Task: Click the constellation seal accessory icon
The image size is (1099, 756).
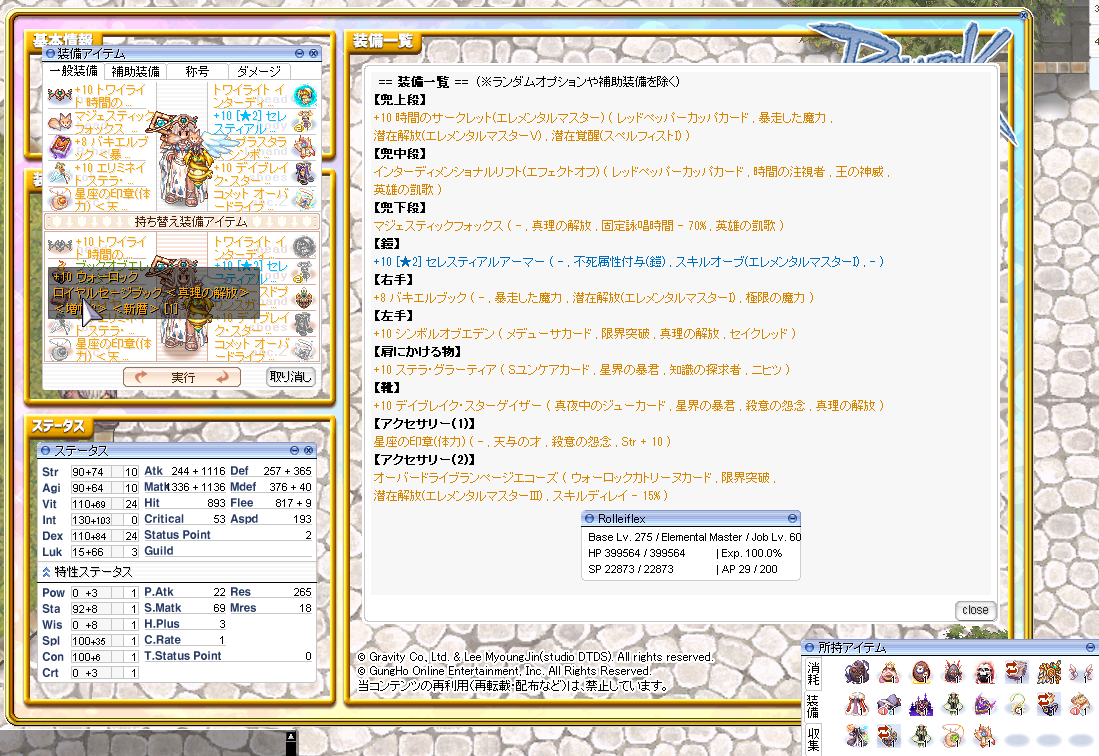Action: (x=59, y=197)
